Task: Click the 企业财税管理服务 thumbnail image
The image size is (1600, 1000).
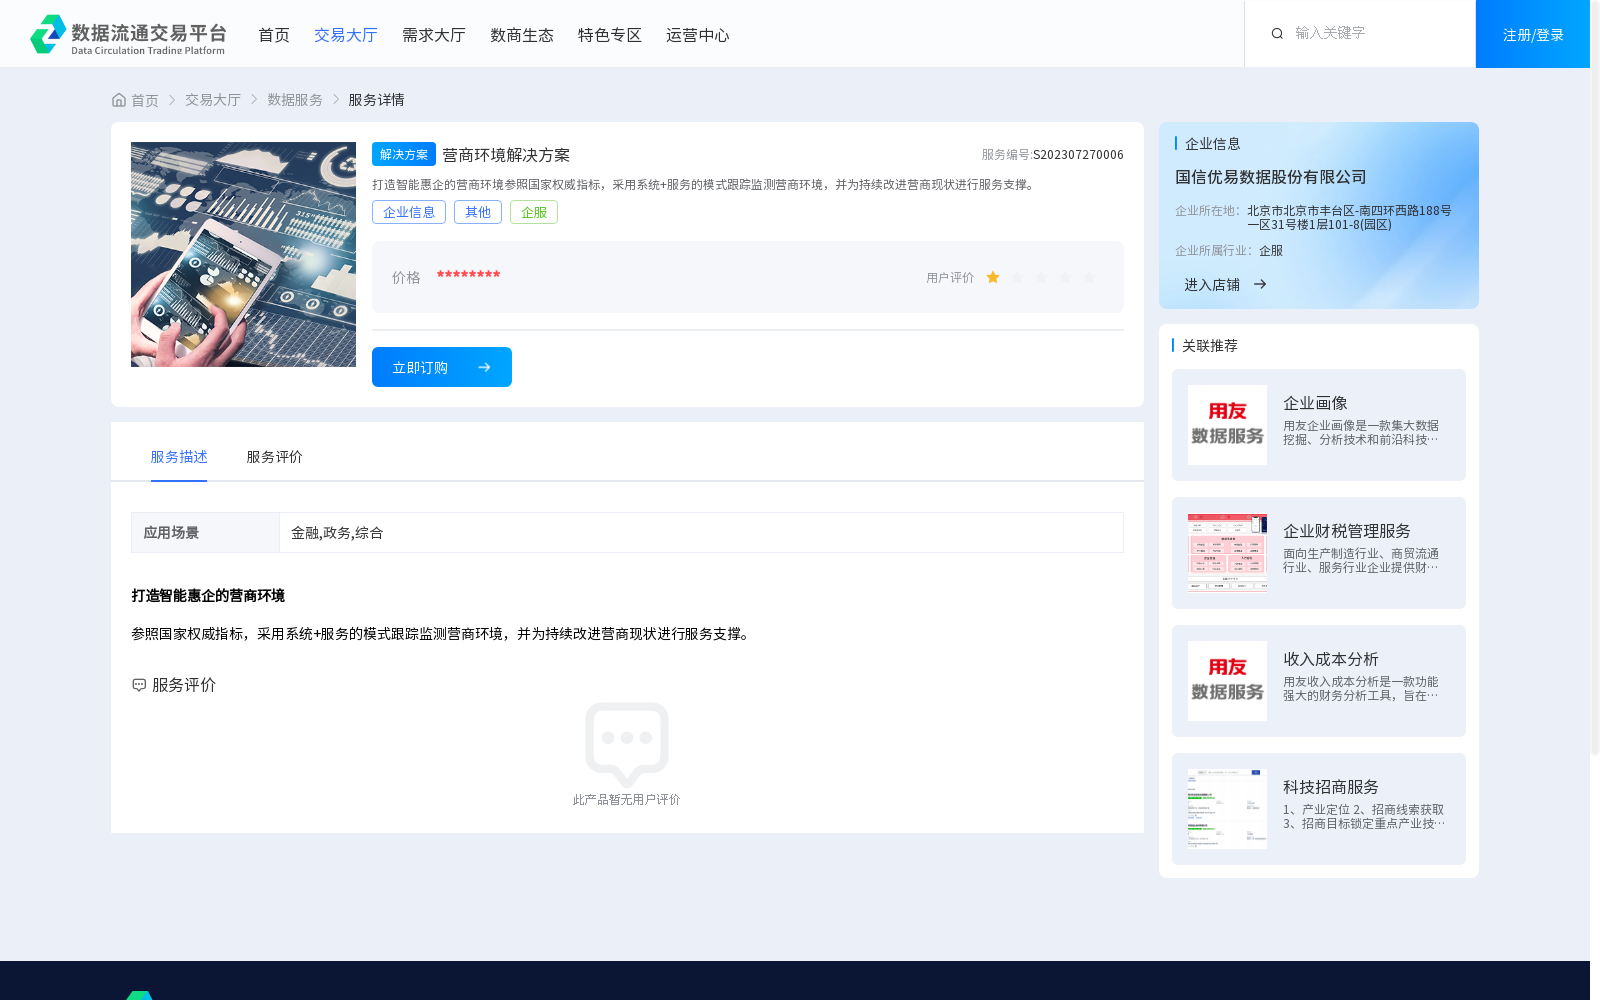Action: pos(1227,553)
